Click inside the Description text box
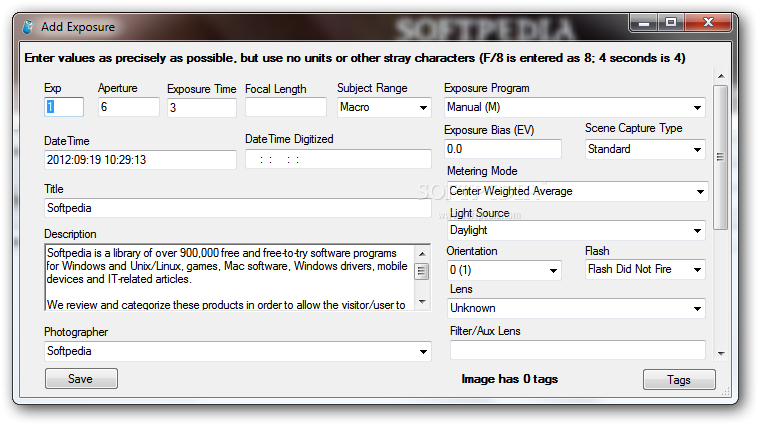The width and height of the screenshot is (759, 425). click(229, 277)
